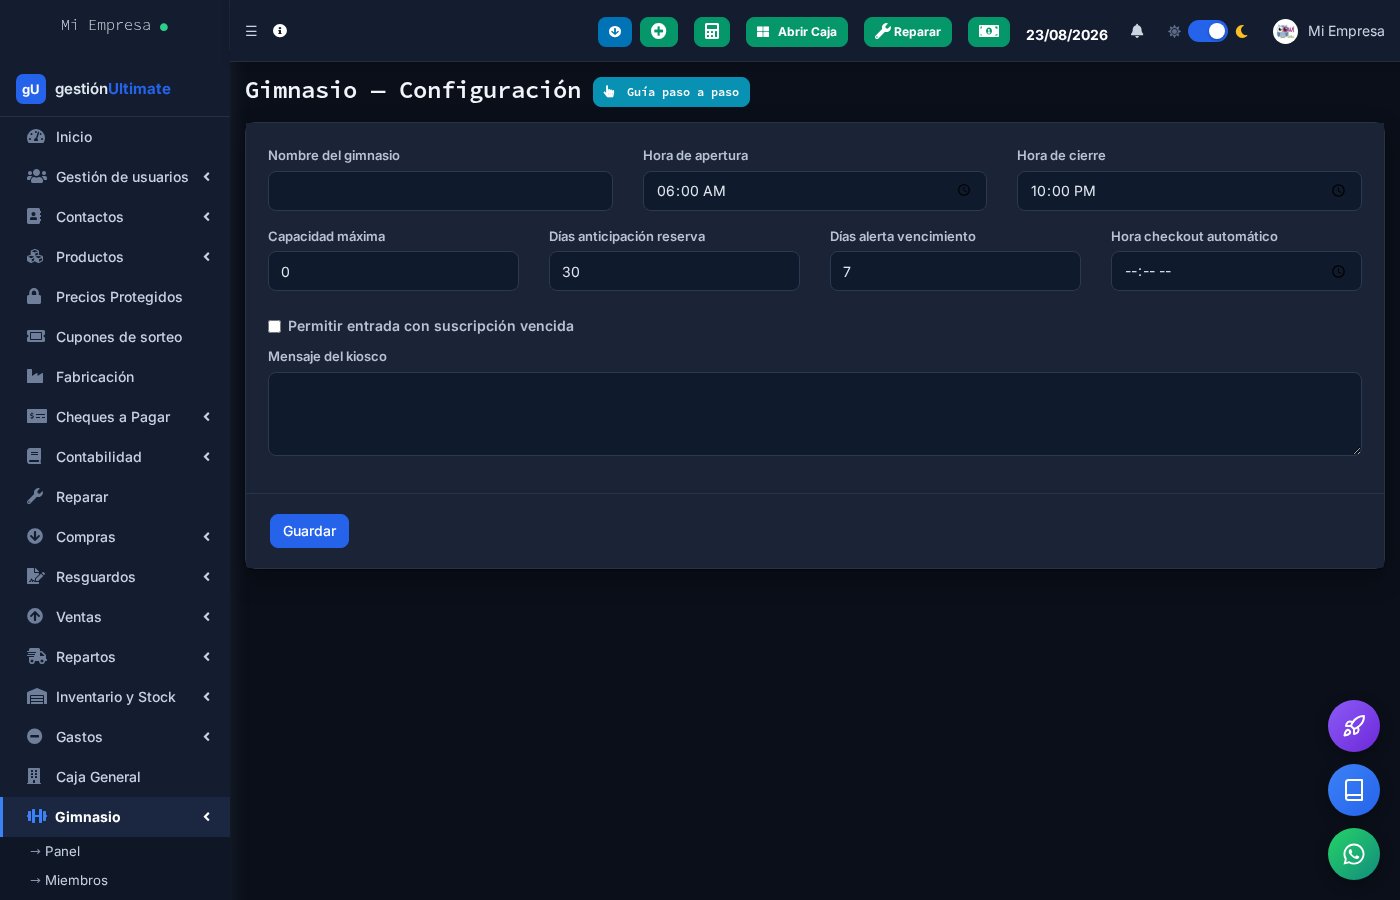Open clock picker in Hora checkout automático
1400x900 pixels.
(x=1338, y=272)
